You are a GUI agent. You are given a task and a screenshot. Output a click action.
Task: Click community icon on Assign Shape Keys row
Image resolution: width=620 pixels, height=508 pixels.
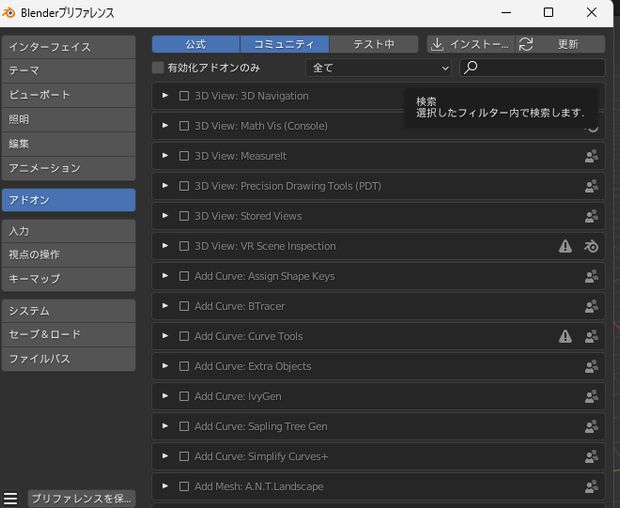point(591,276)
